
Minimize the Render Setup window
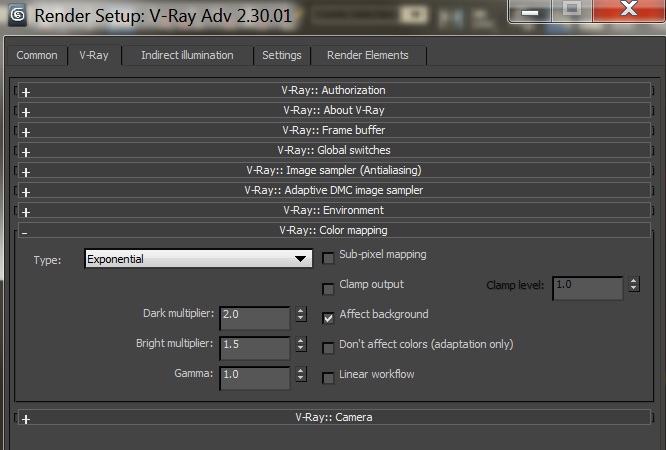pyautogui.click(x=530, y=11)
